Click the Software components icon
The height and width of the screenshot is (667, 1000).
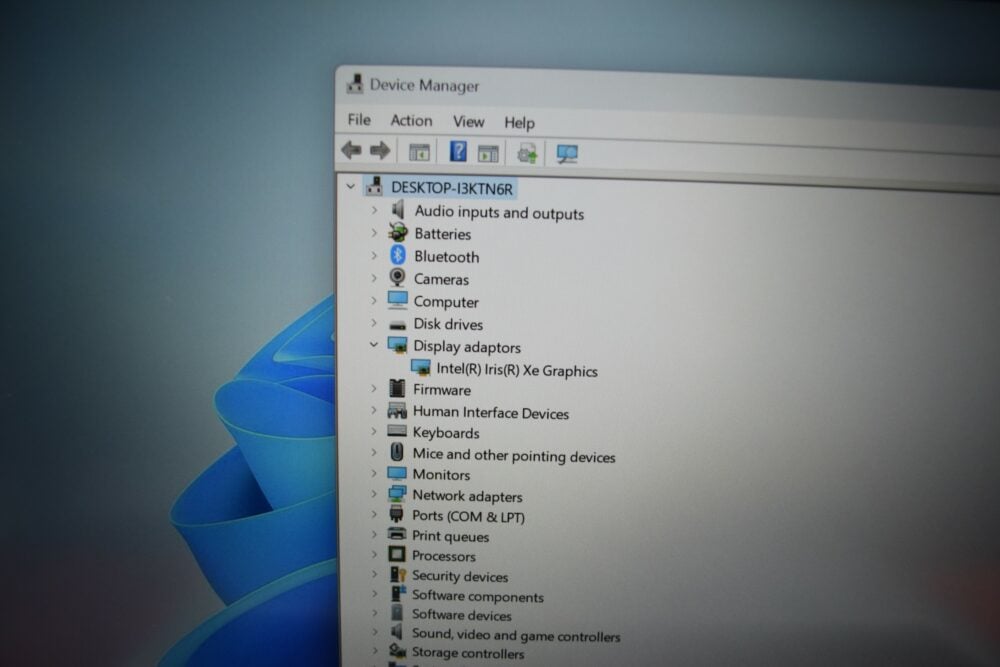click(398, 594)
